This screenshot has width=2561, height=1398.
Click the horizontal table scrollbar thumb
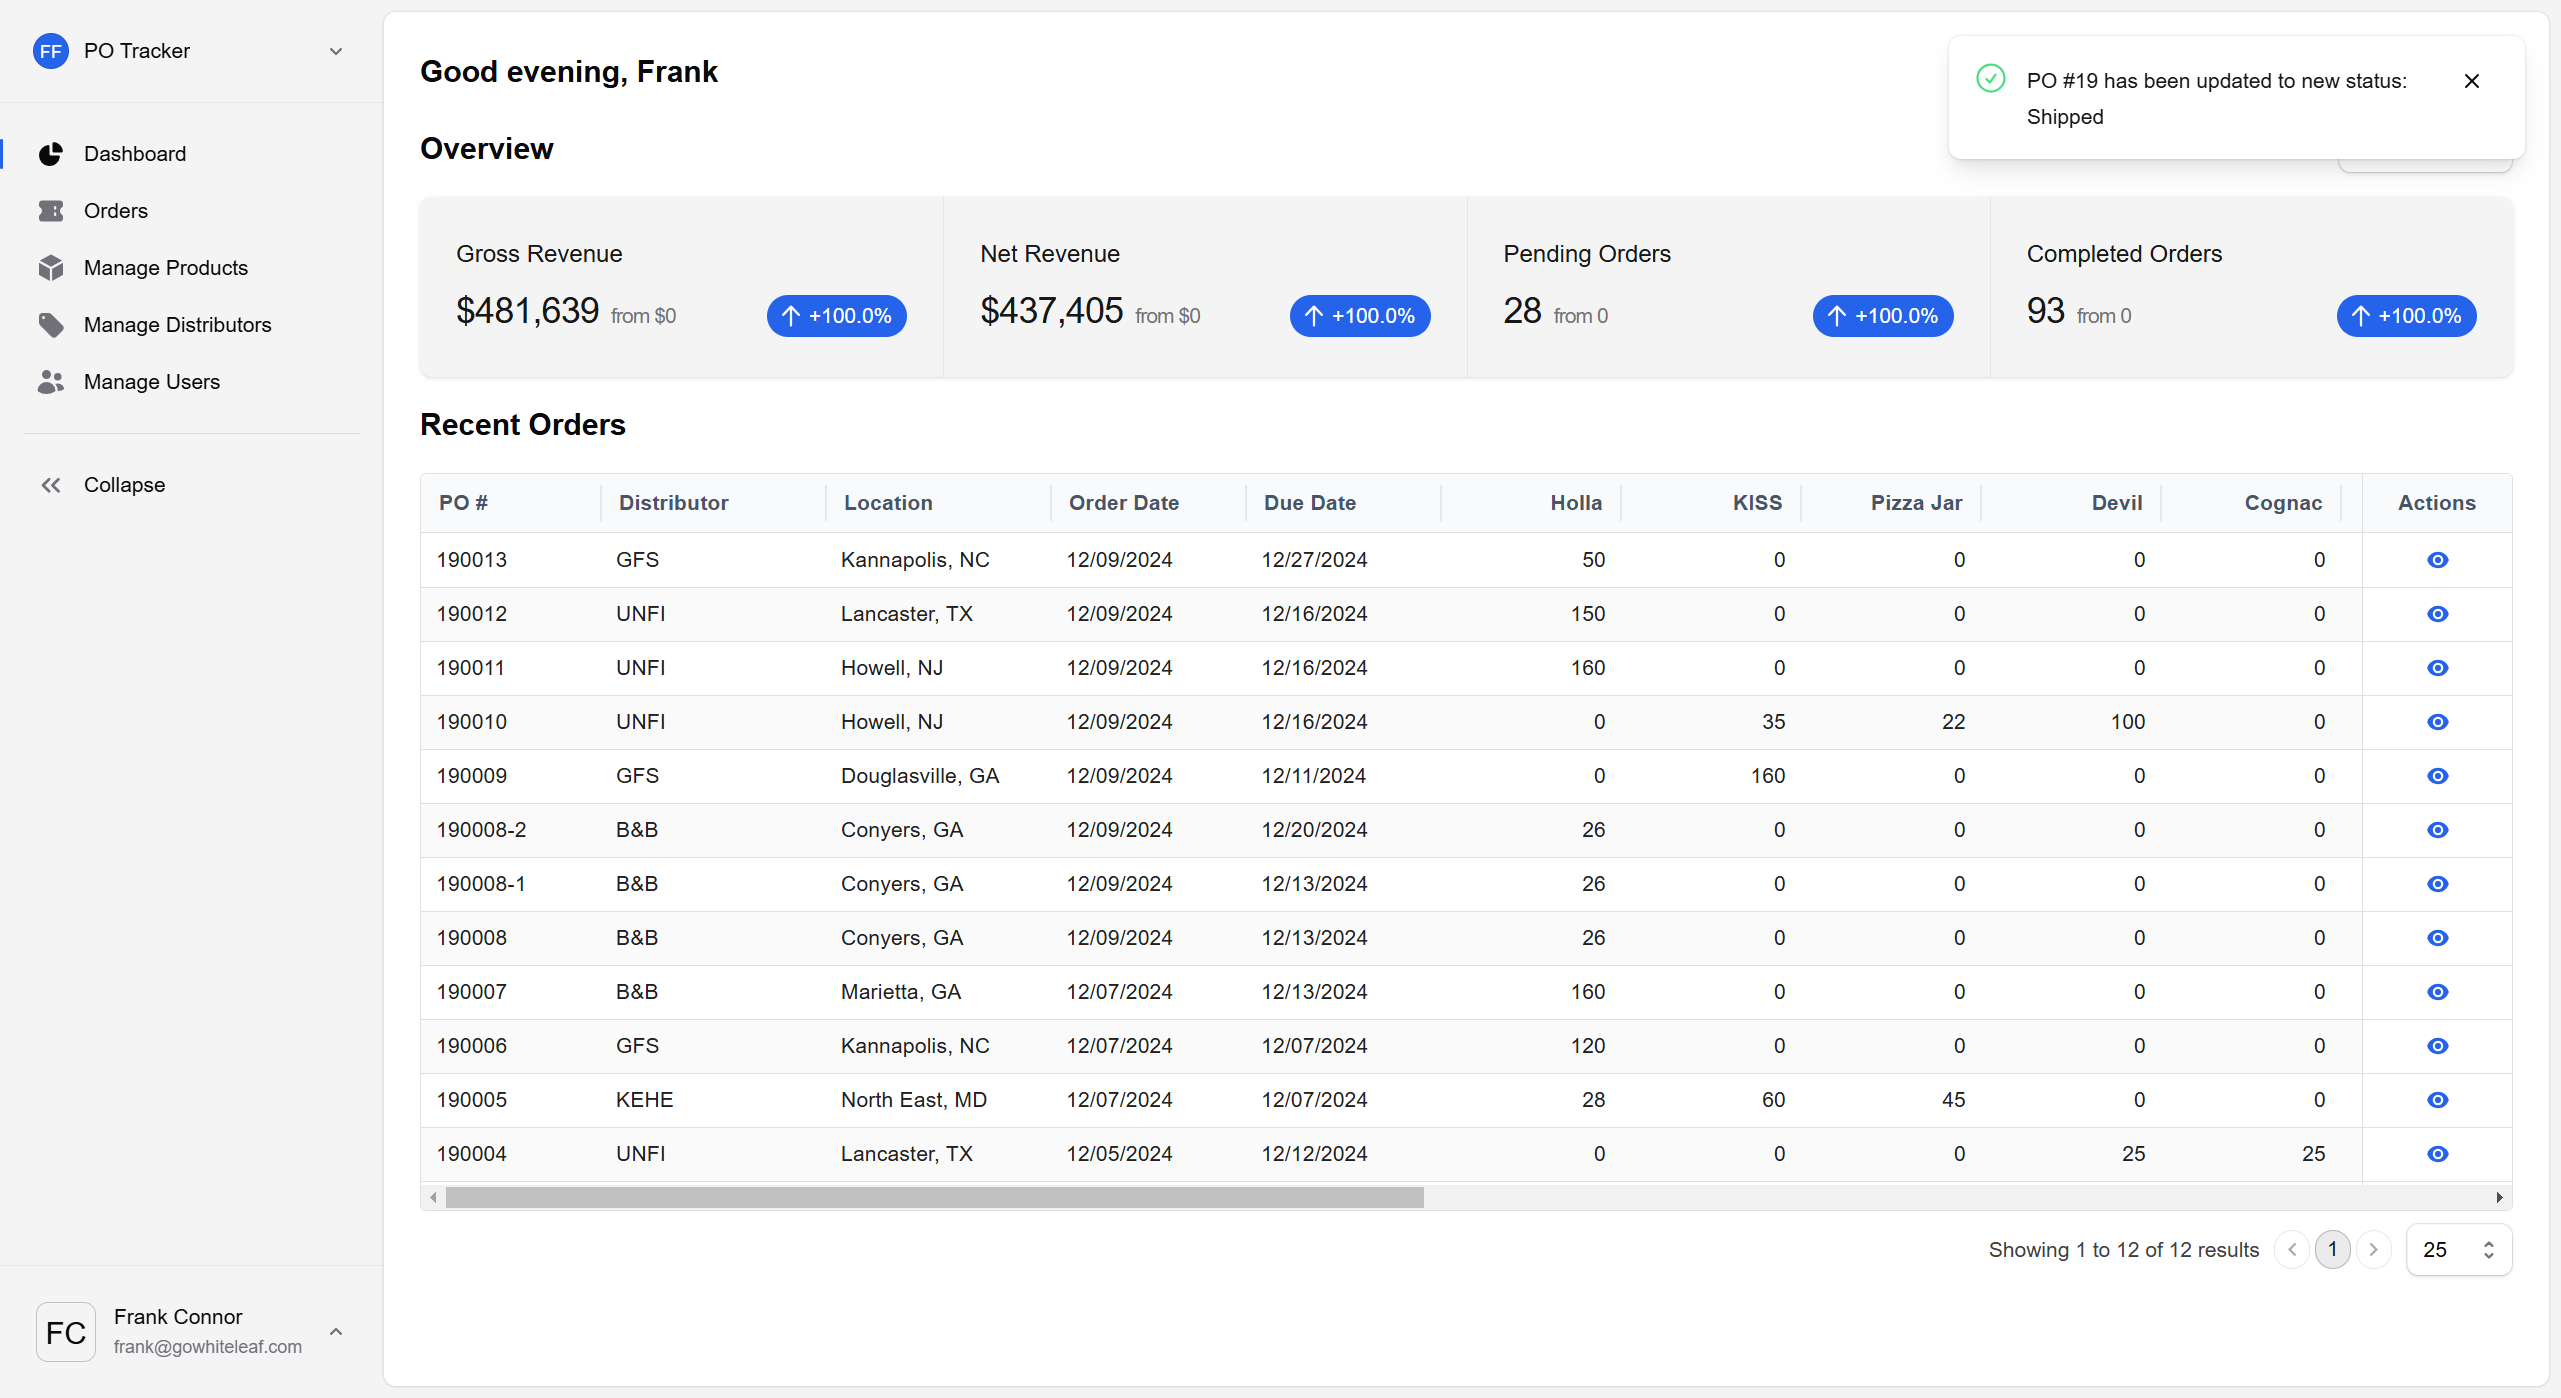pyautogui.click(x=934, y=1198)
